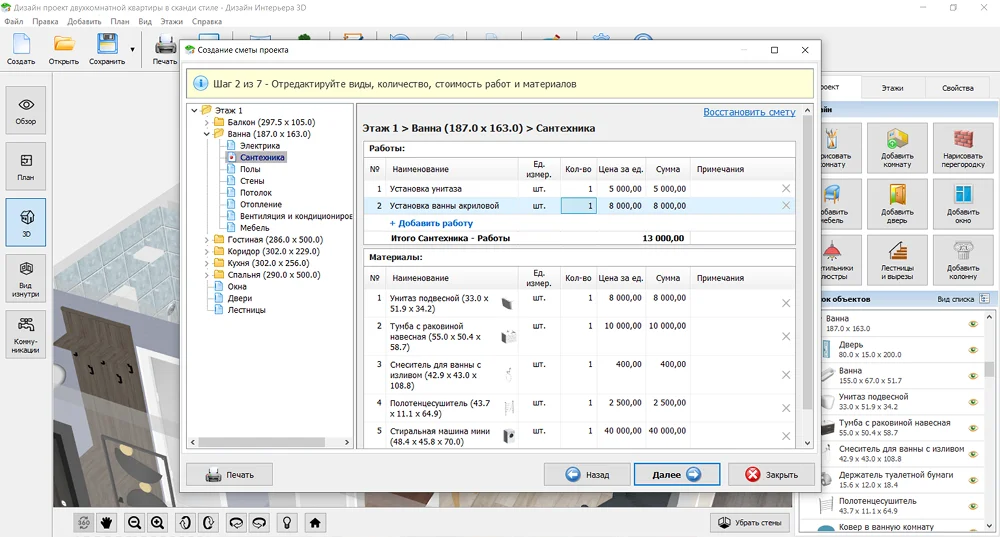Expand the 'Кухня (302.0 x 256.0)' tree node
Image resolution: width=1000 pixels, height=537 pixels.
click(x=206, y=263)
